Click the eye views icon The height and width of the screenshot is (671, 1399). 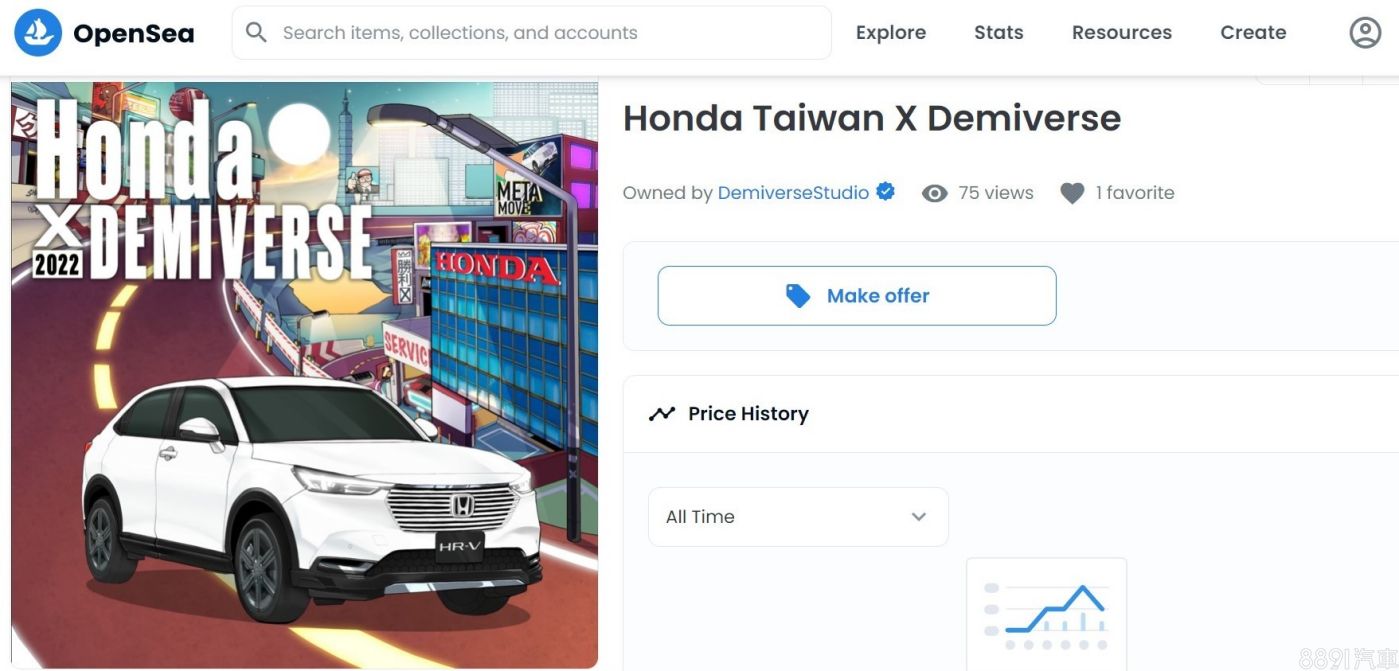click(934, 193)
